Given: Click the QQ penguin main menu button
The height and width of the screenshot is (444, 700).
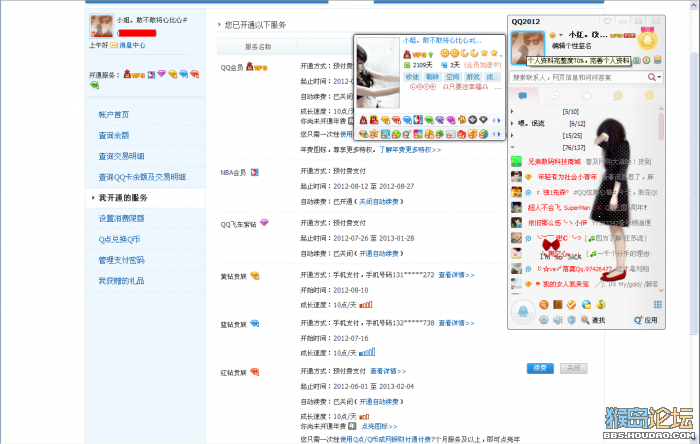Looking at the screenshot, I should click(523, 311).
